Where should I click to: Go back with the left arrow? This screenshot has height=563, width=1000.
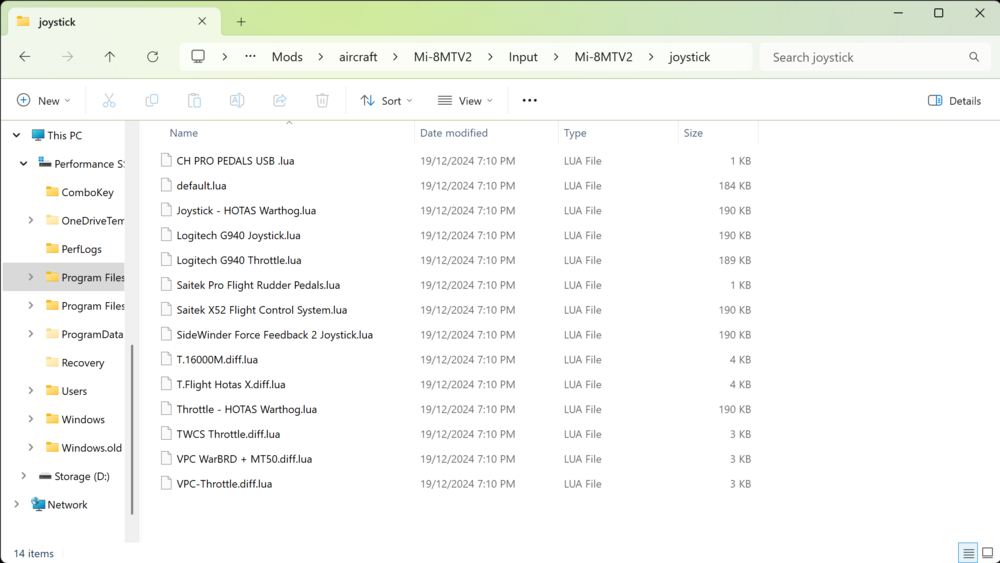pos(25,57)
